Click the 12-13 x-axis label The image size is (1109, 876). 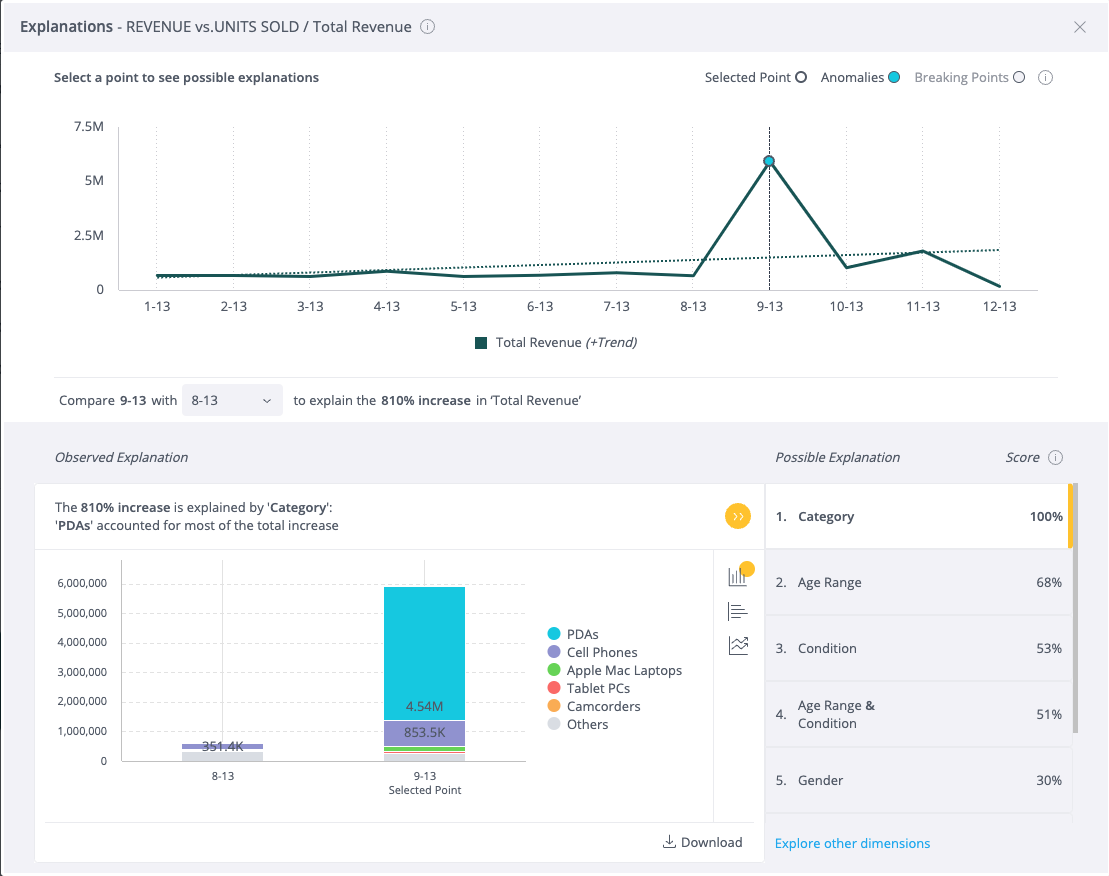pyautogui.click(x=999, y=306)
